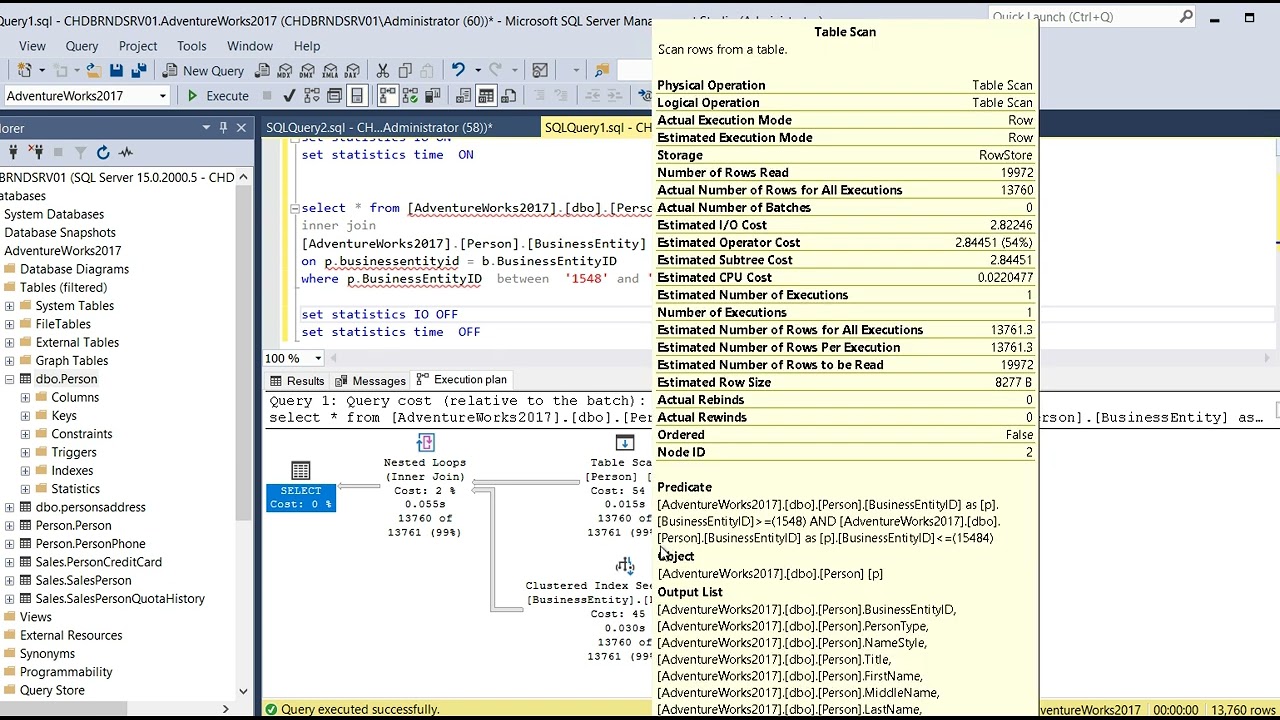Toggle Include Live Query Statistics
The width and height of the screenshot is (1280, 720).
(410, 96)
